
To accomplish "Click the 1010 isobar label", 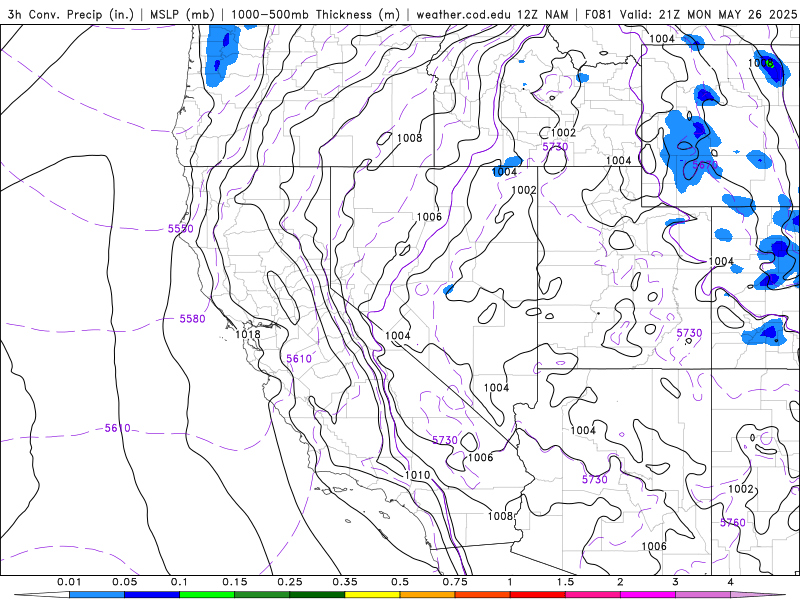I will click(x=417, y=475).
